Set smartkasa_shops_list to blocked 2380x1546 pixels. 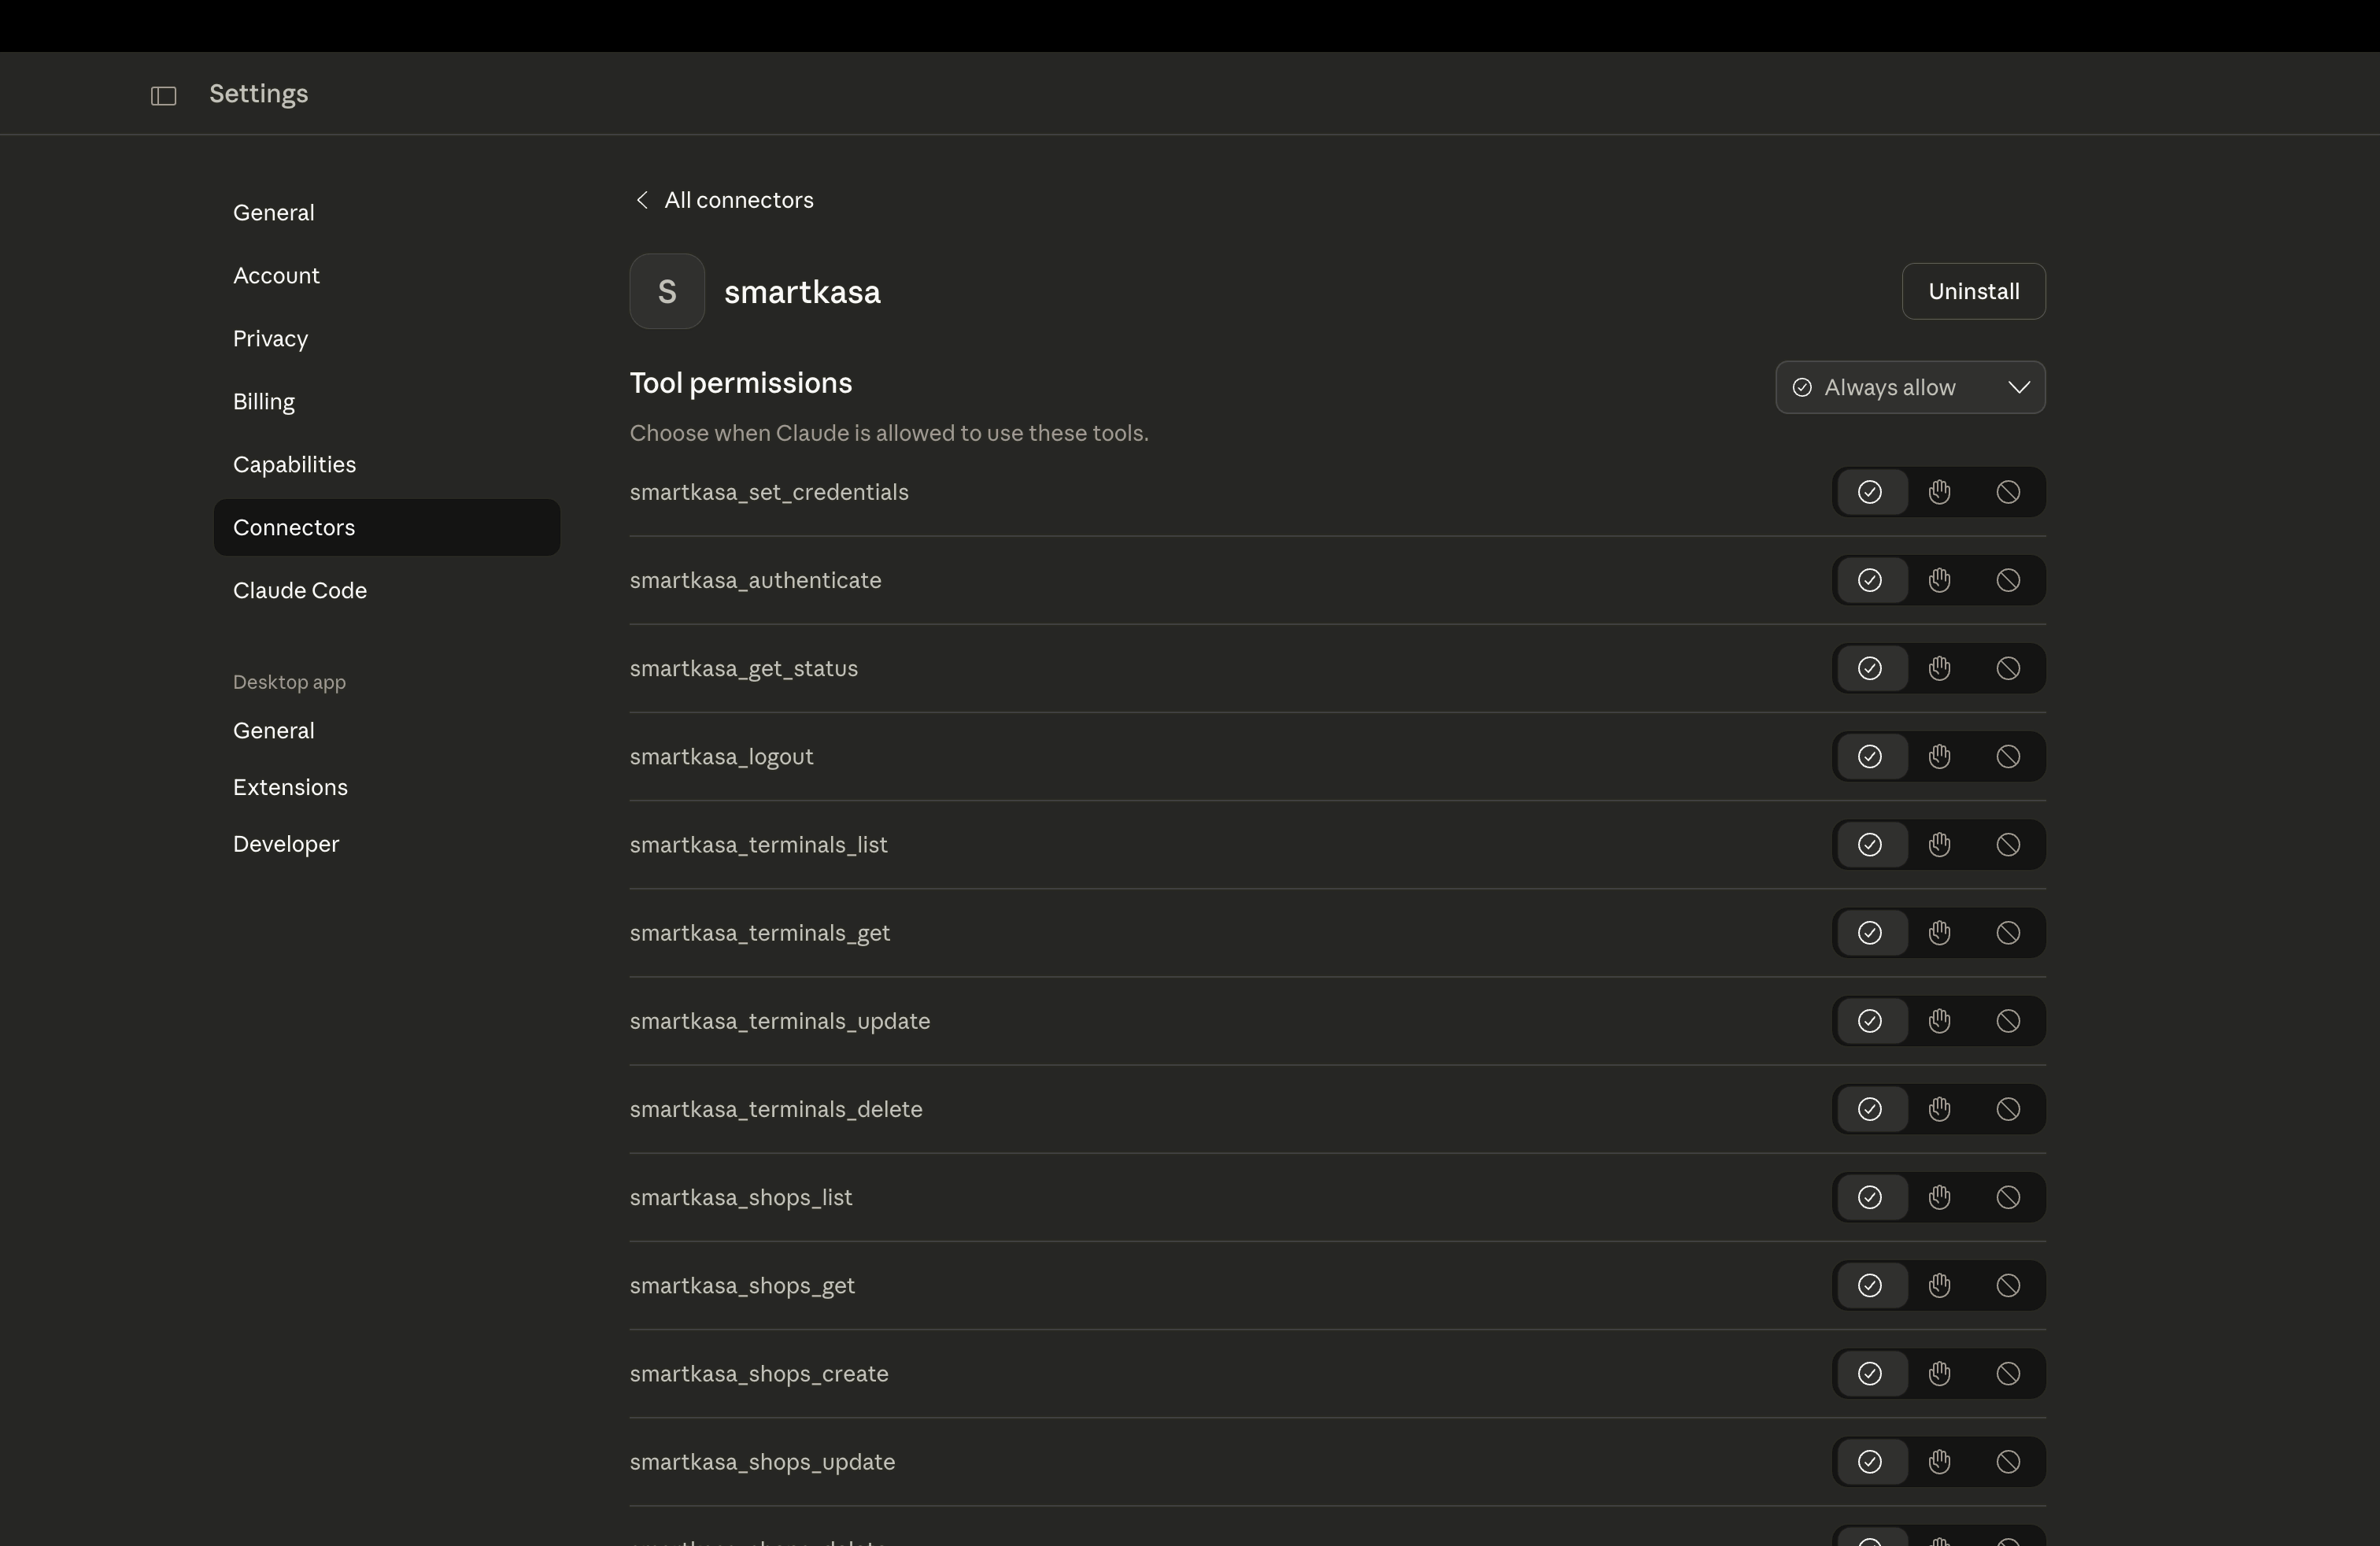tap(2008, 1197)
